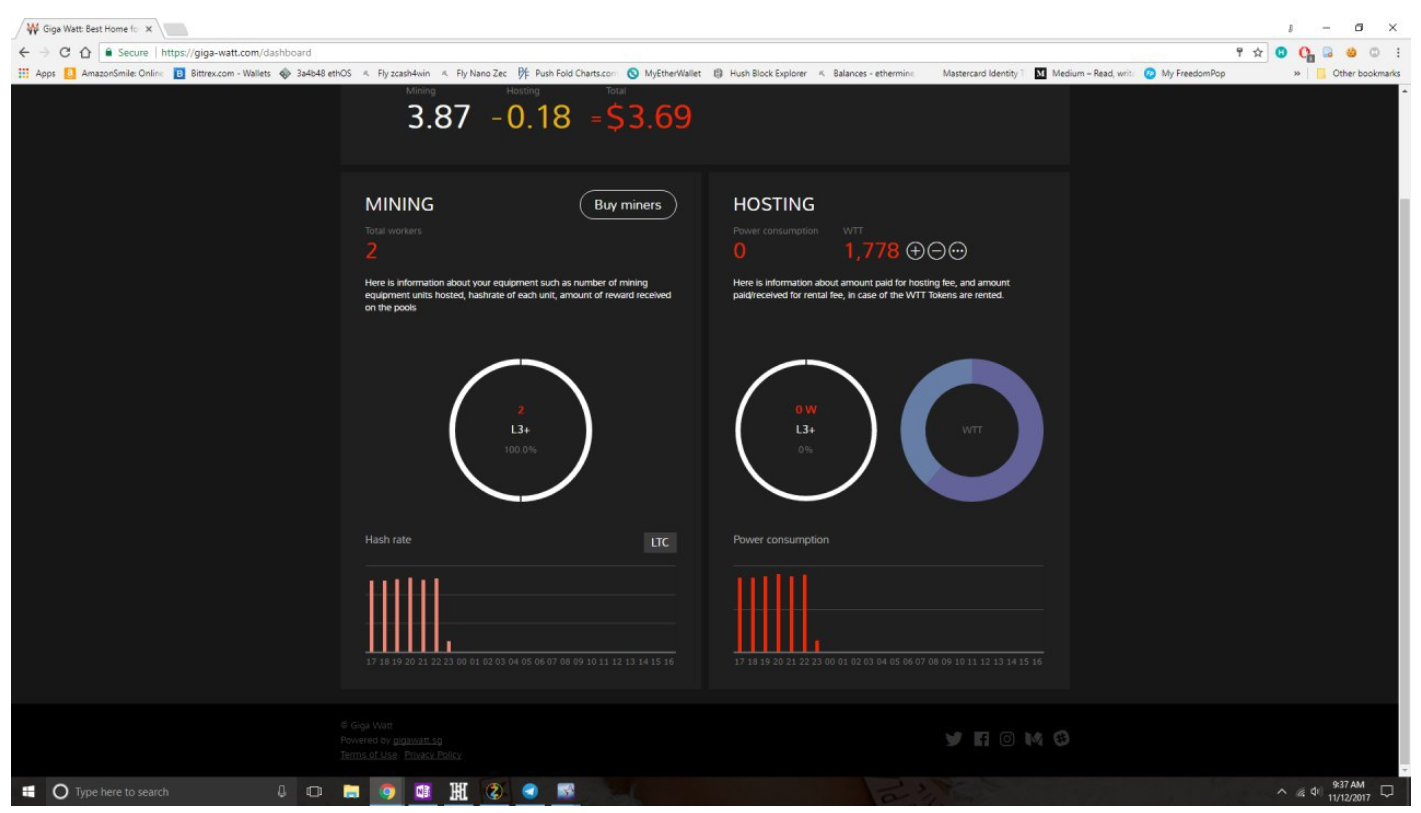The image size is (1421, 813).
Task: Open Giga Watt Slack icon link
Action: 1061,739
